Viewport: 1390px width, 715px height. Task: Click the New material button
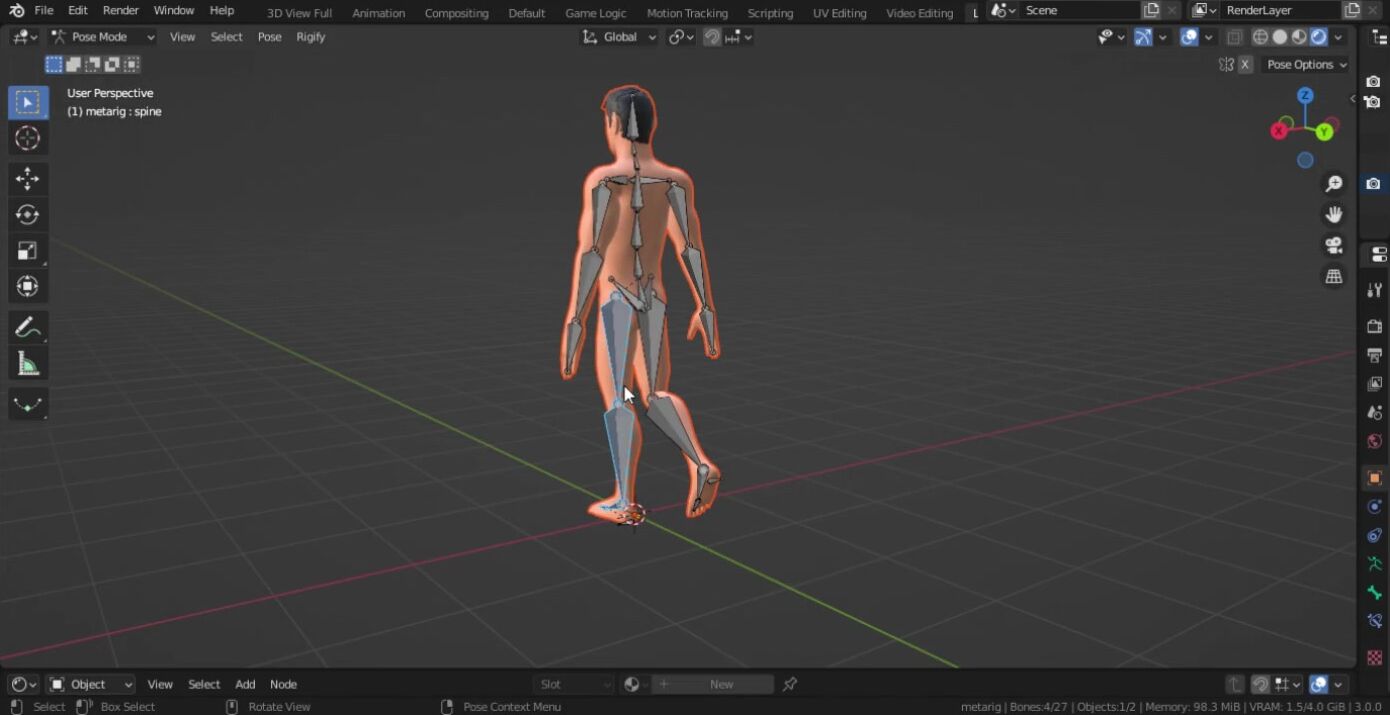(720, 684)
